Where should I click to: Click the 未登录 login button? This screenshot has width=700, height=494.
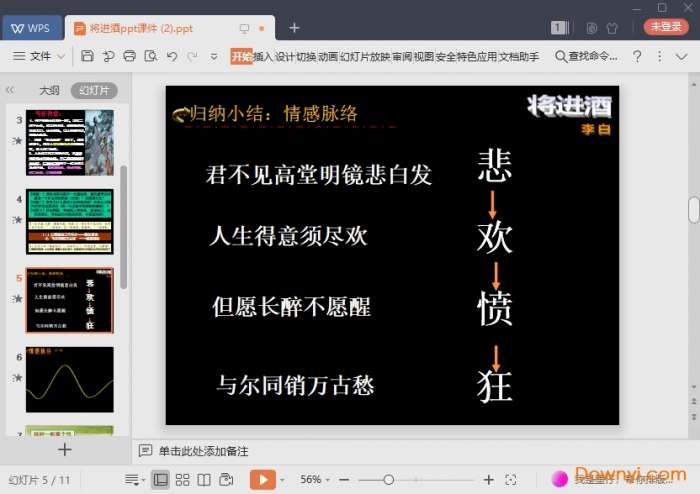666,27
